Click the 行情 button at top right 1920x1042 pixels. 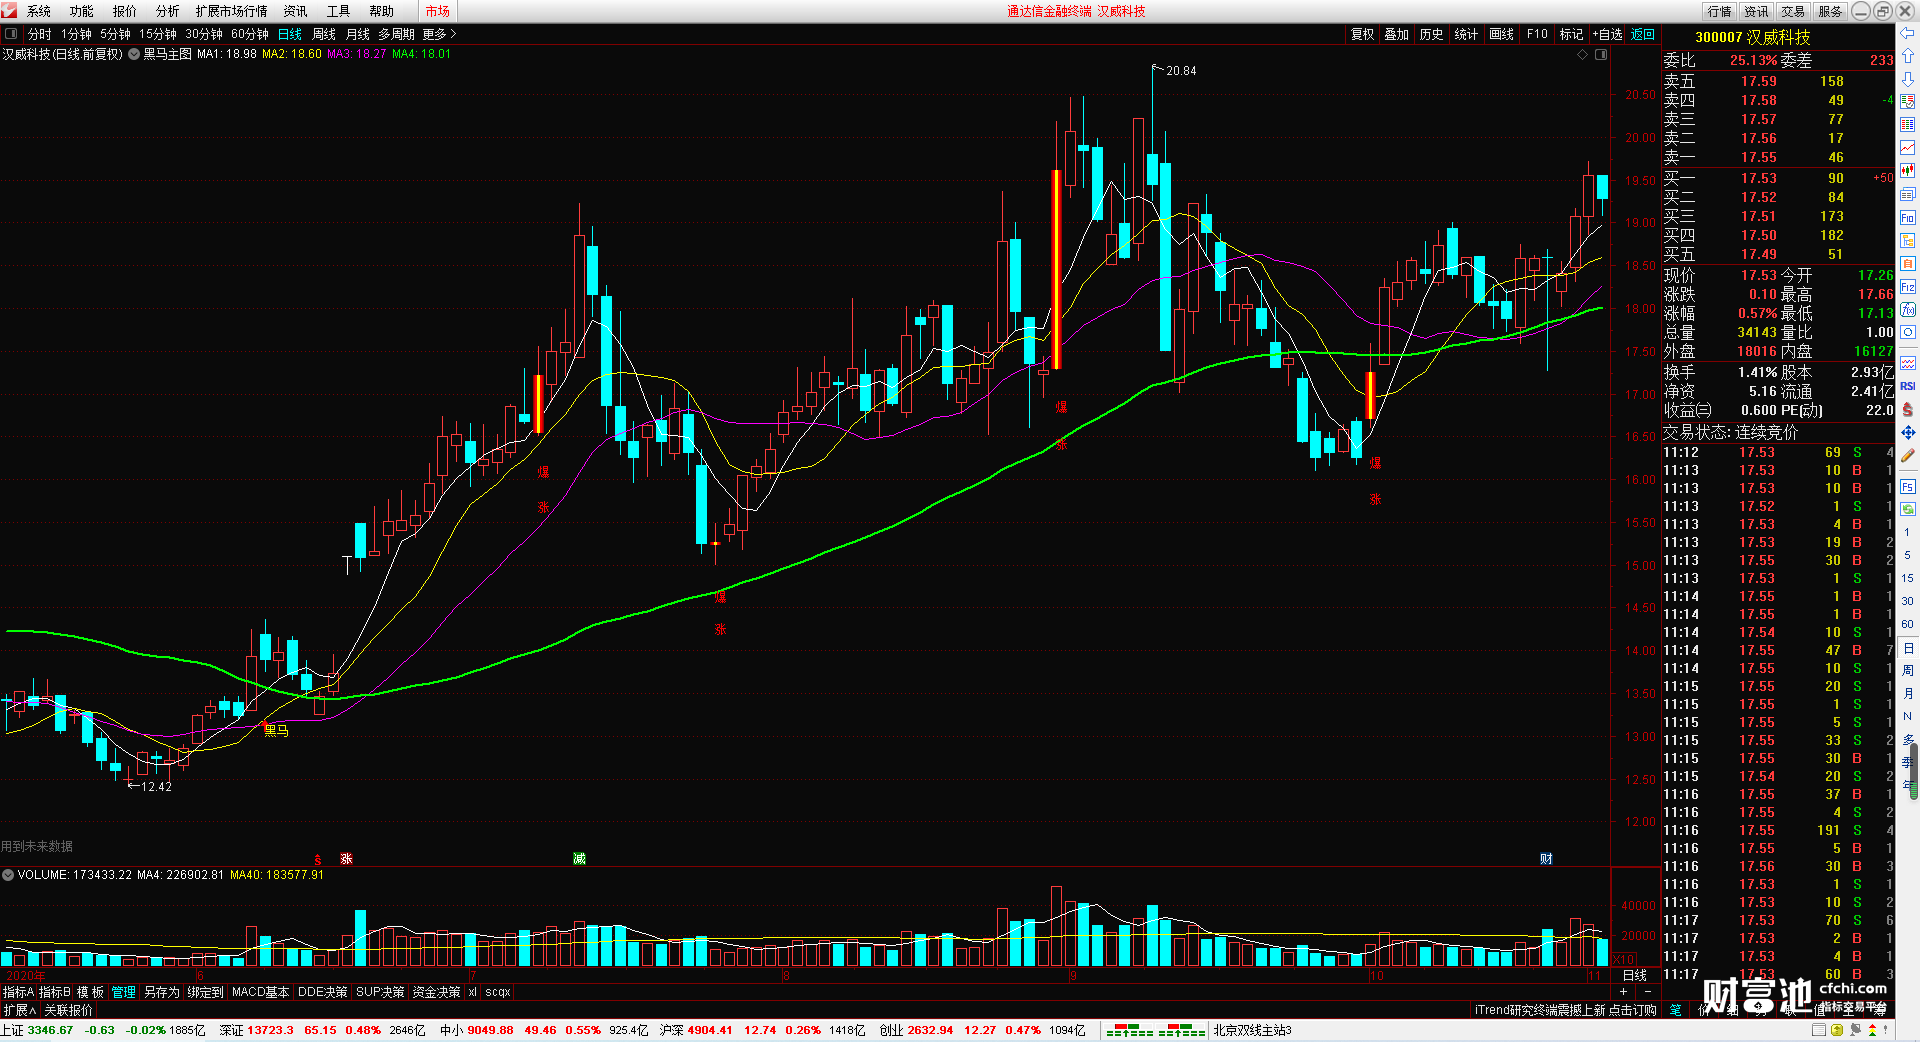[x=1720, y=11]
